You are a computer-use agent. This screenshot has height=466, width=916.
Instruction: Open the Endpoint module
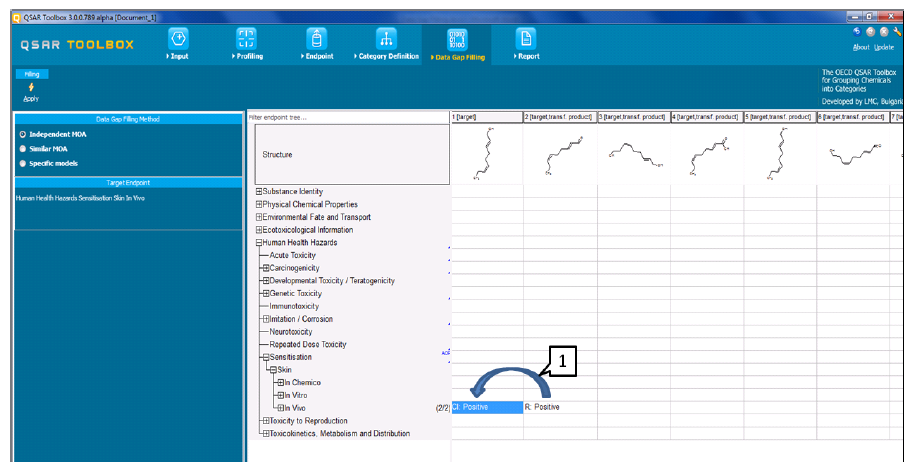[317, 44]
